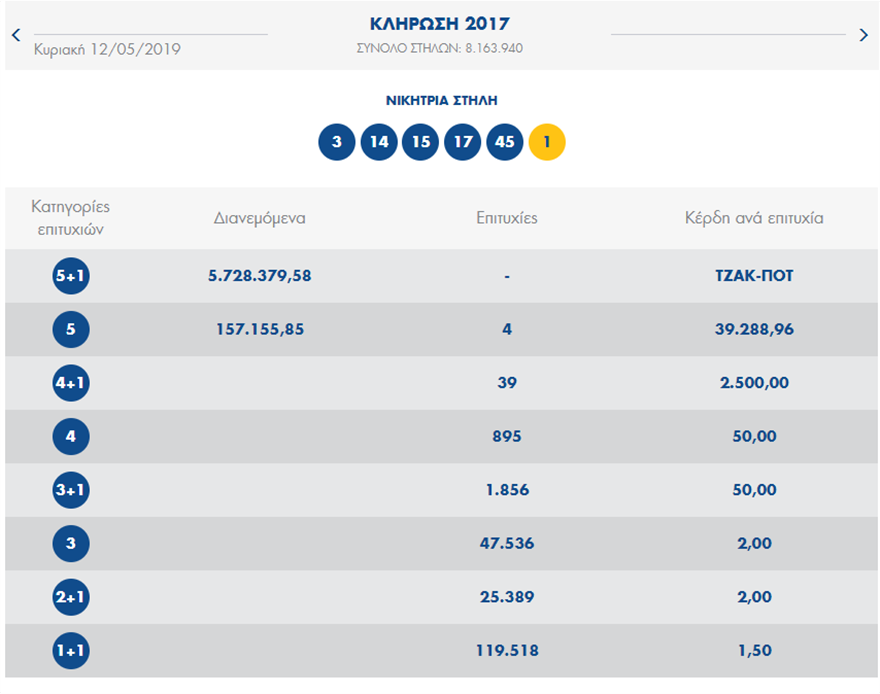Image resolution: width=880 pixels, height=694 pixels.
Task: Select the winning number ball 3
Action: point(337,142)
